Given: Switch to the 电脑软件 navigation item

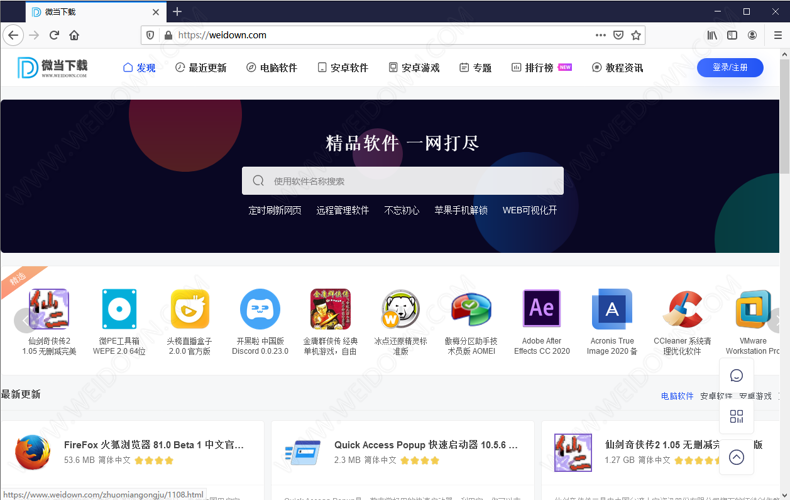Looking at the screenshot, I should pos(271,68).
